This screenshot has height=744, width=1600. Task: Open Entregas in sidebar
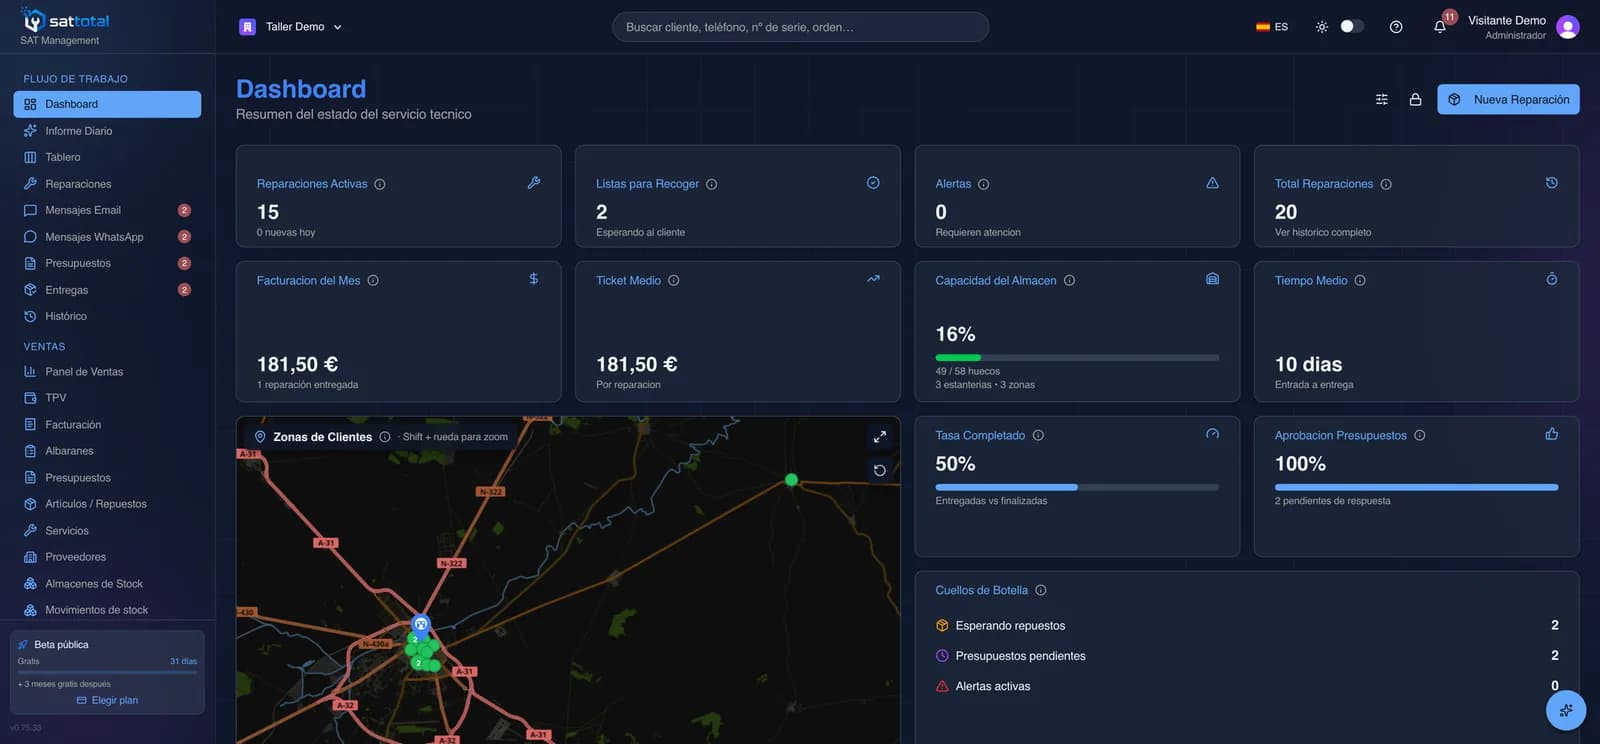107,290
